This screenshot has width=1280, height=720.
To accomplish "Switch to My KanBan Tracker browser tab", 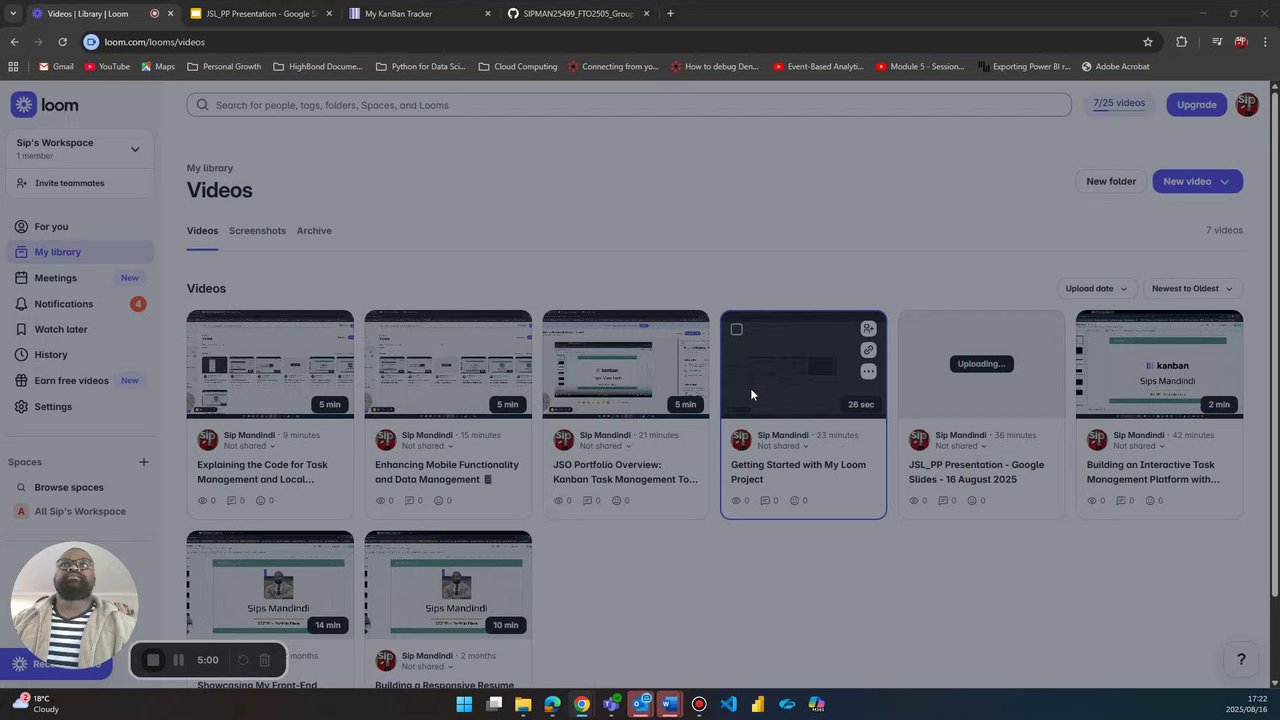I will coord(420,13).
